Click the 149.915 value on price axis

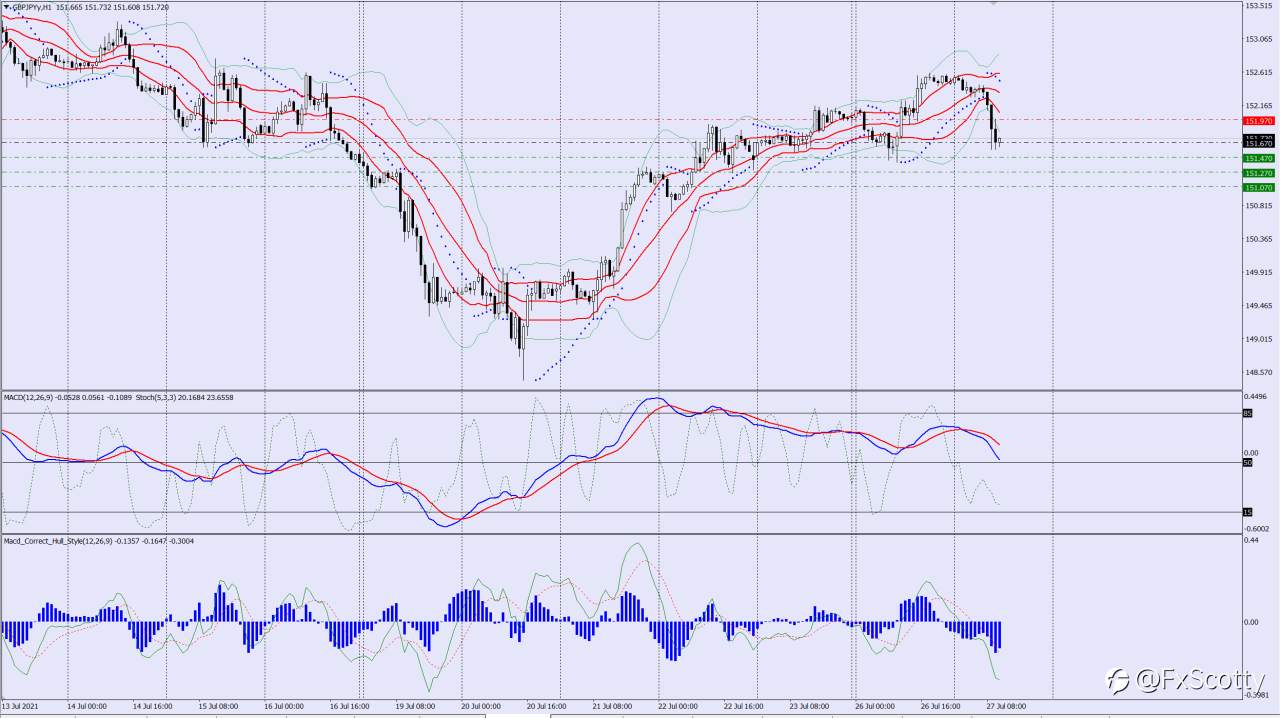(1259, 272)
